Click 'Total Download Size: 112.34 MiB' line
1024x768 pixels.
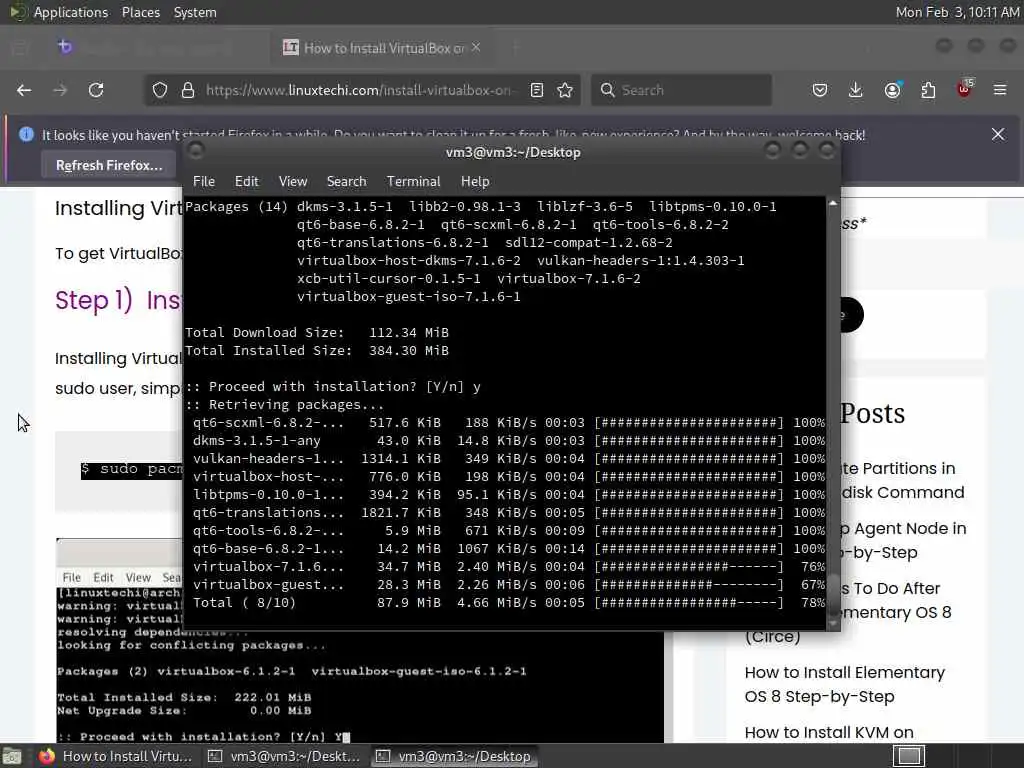pos(317,332)
